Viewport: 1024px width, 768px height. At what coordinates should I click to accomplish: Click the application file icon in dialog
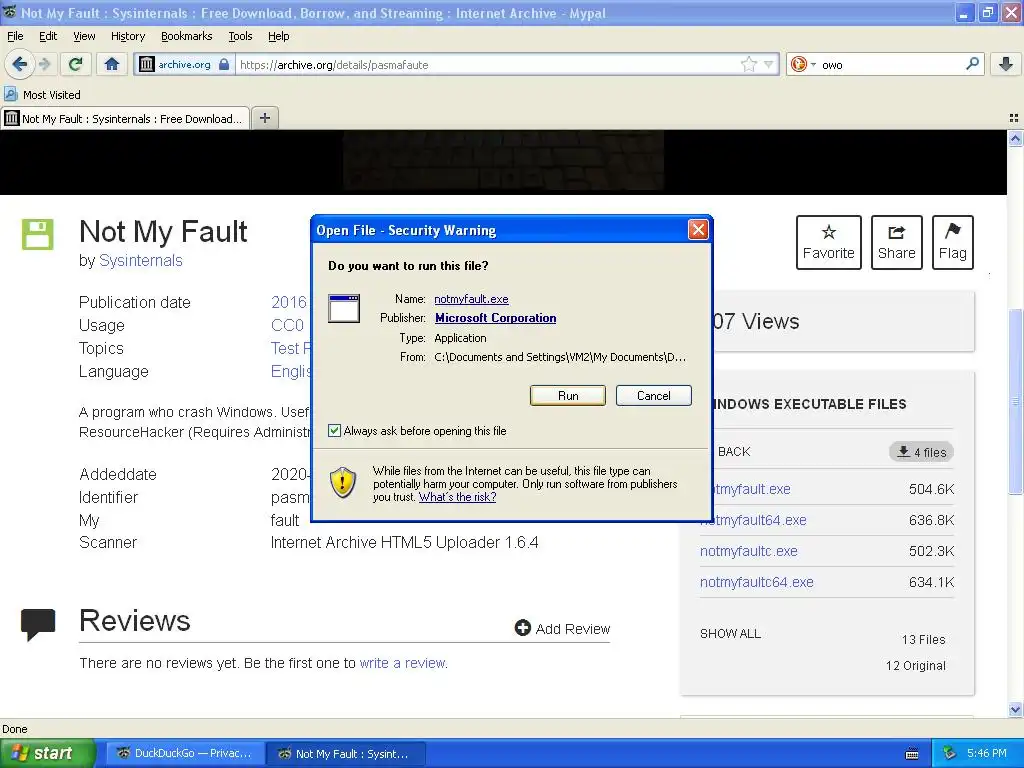pyautogui.click(x=344, y=309)
